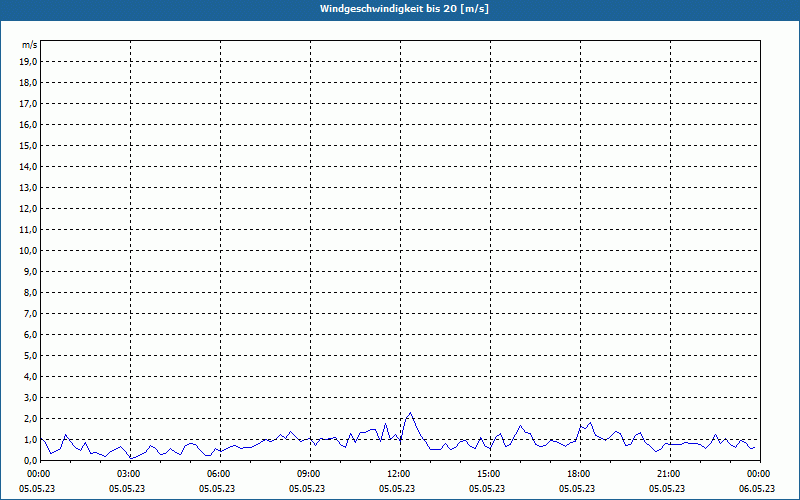Click the 18,0 y-axis label

click(x=30, y=83)
